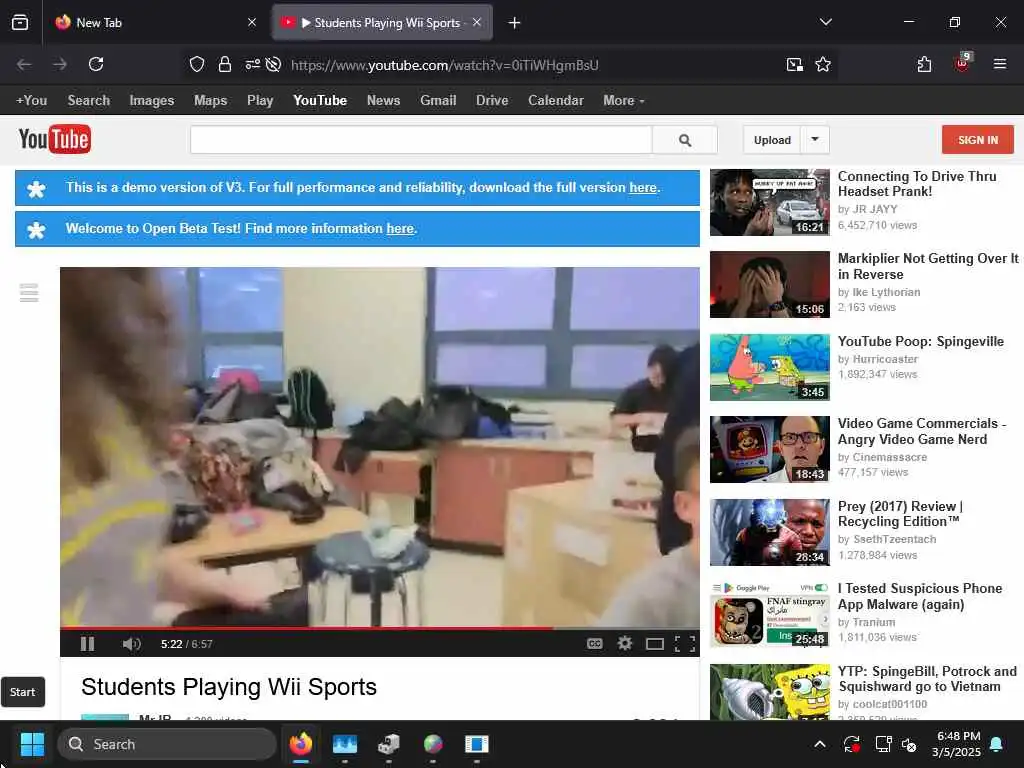1024x768 pixels.
Task: Expand the list all tabs chevron
Action: (x=825, y=22)
